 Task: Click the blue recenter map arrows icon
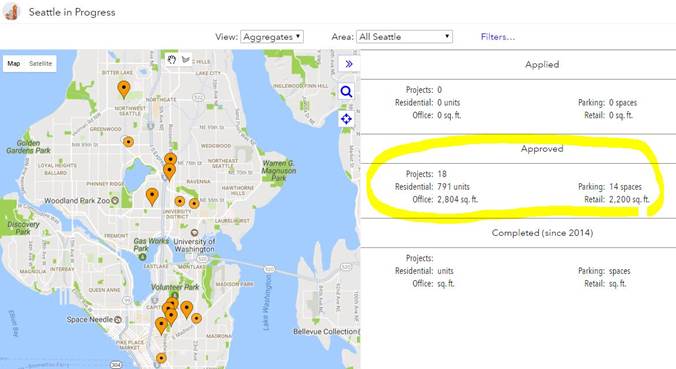(346, 119)
